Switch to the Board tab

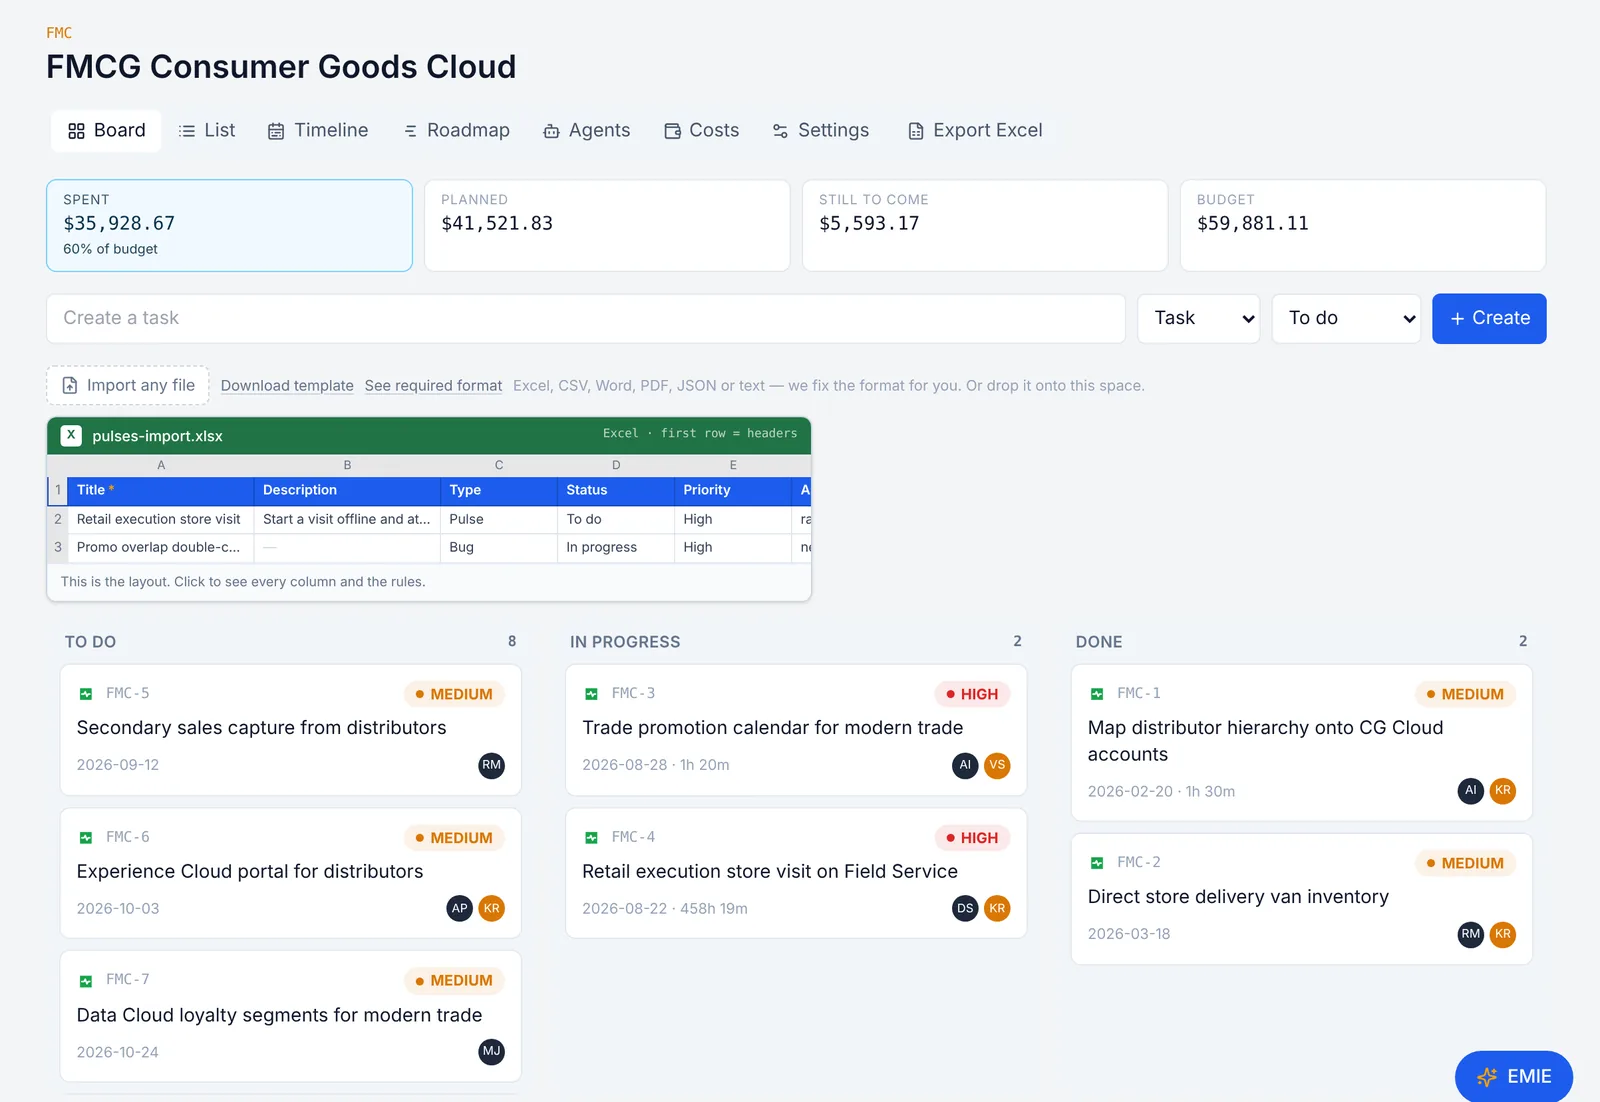point(106,131)
